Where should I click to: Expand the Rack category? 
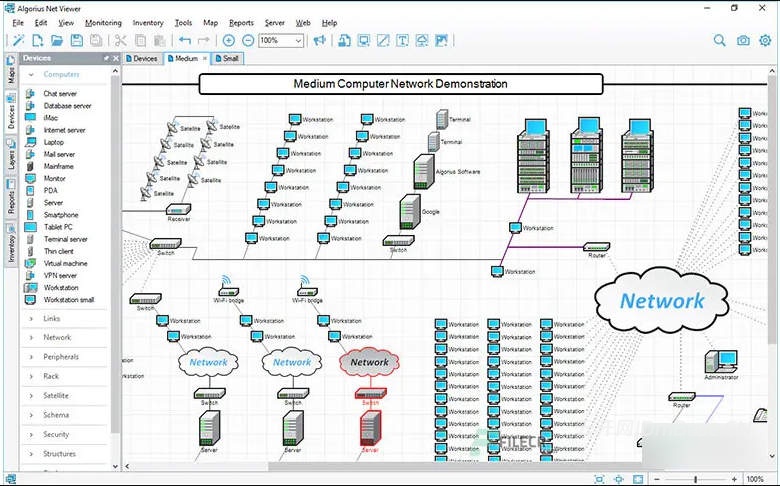(x=31, y=376)
